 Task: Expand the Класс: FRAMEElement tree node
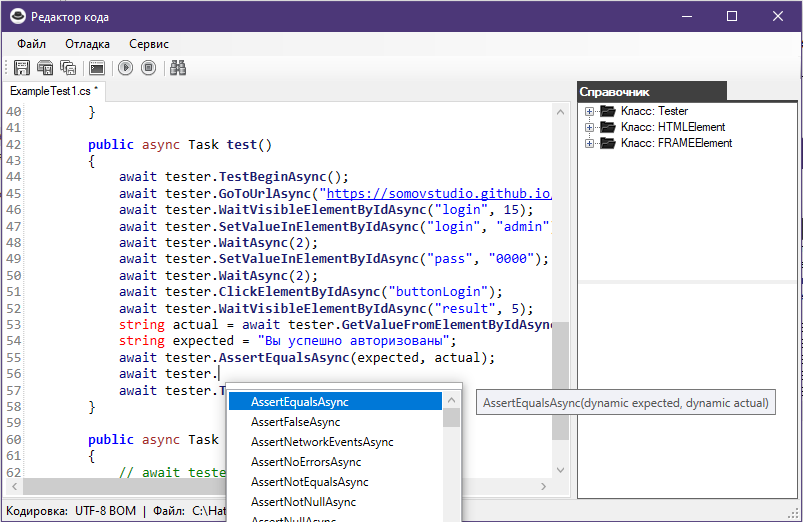click(x=590, y=143)
